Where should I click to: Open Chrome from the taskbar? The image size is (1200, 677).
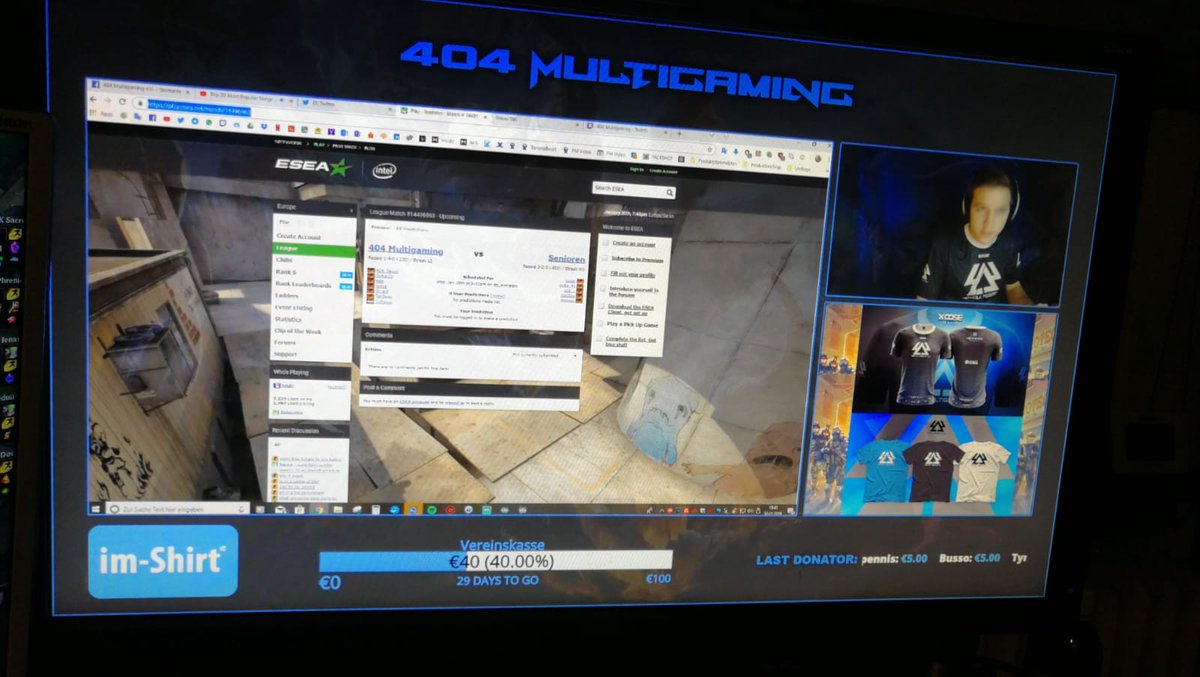(x=319, y=509)
